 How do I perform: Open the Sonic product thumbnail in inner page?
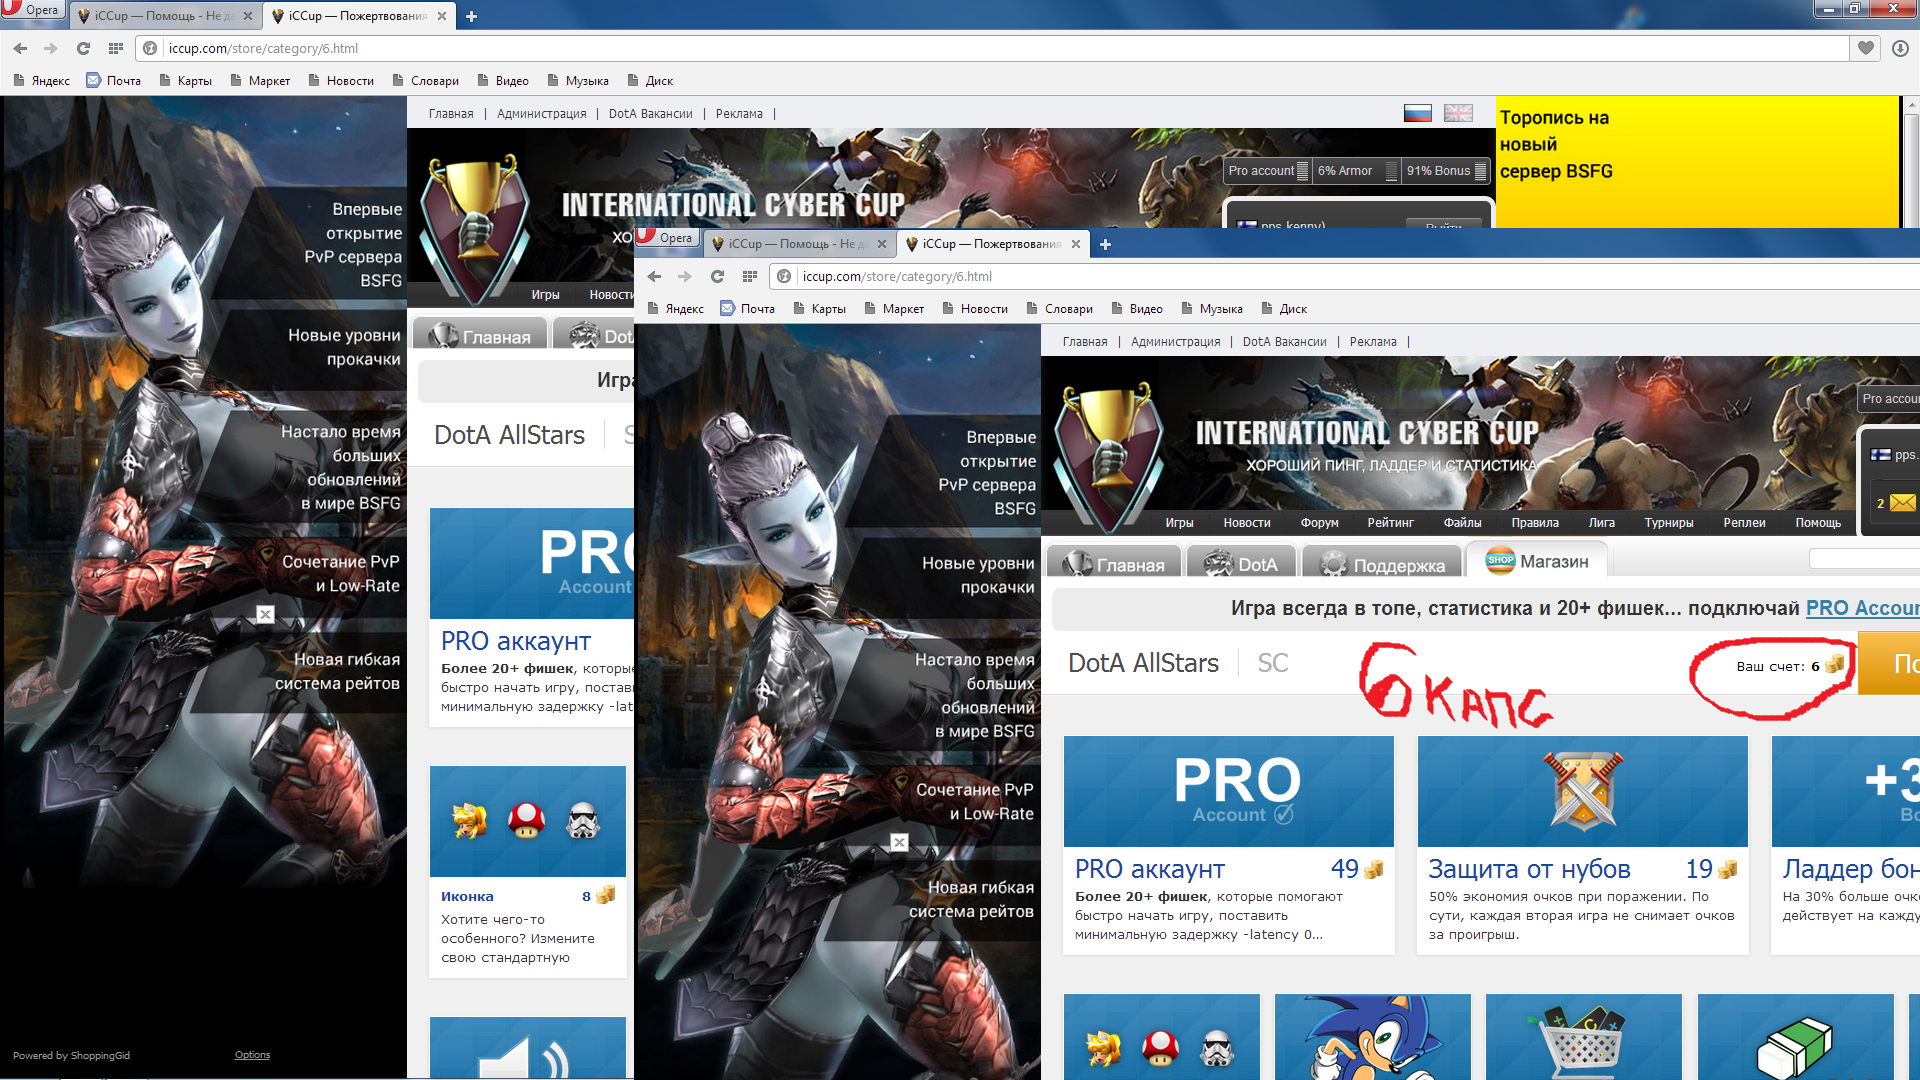point(1372,1037)
